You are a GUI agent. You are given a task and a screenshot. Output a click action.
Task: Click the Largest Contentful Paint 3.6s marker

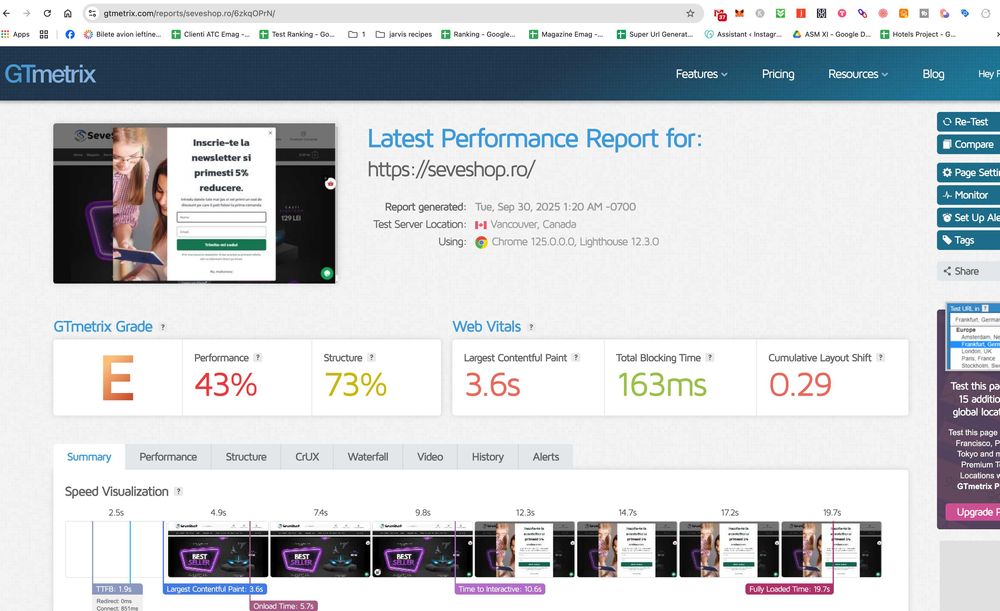tap(214, 589)
